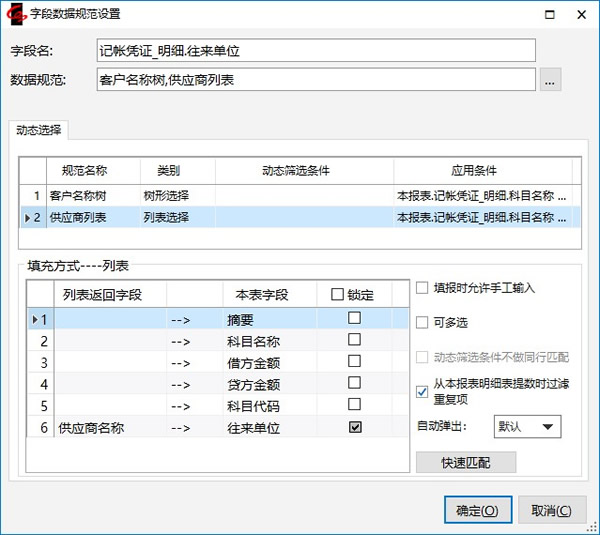Open the 自动弹出 dropdown
Viewport: 600px width, 535px height.
coord(527,427)
